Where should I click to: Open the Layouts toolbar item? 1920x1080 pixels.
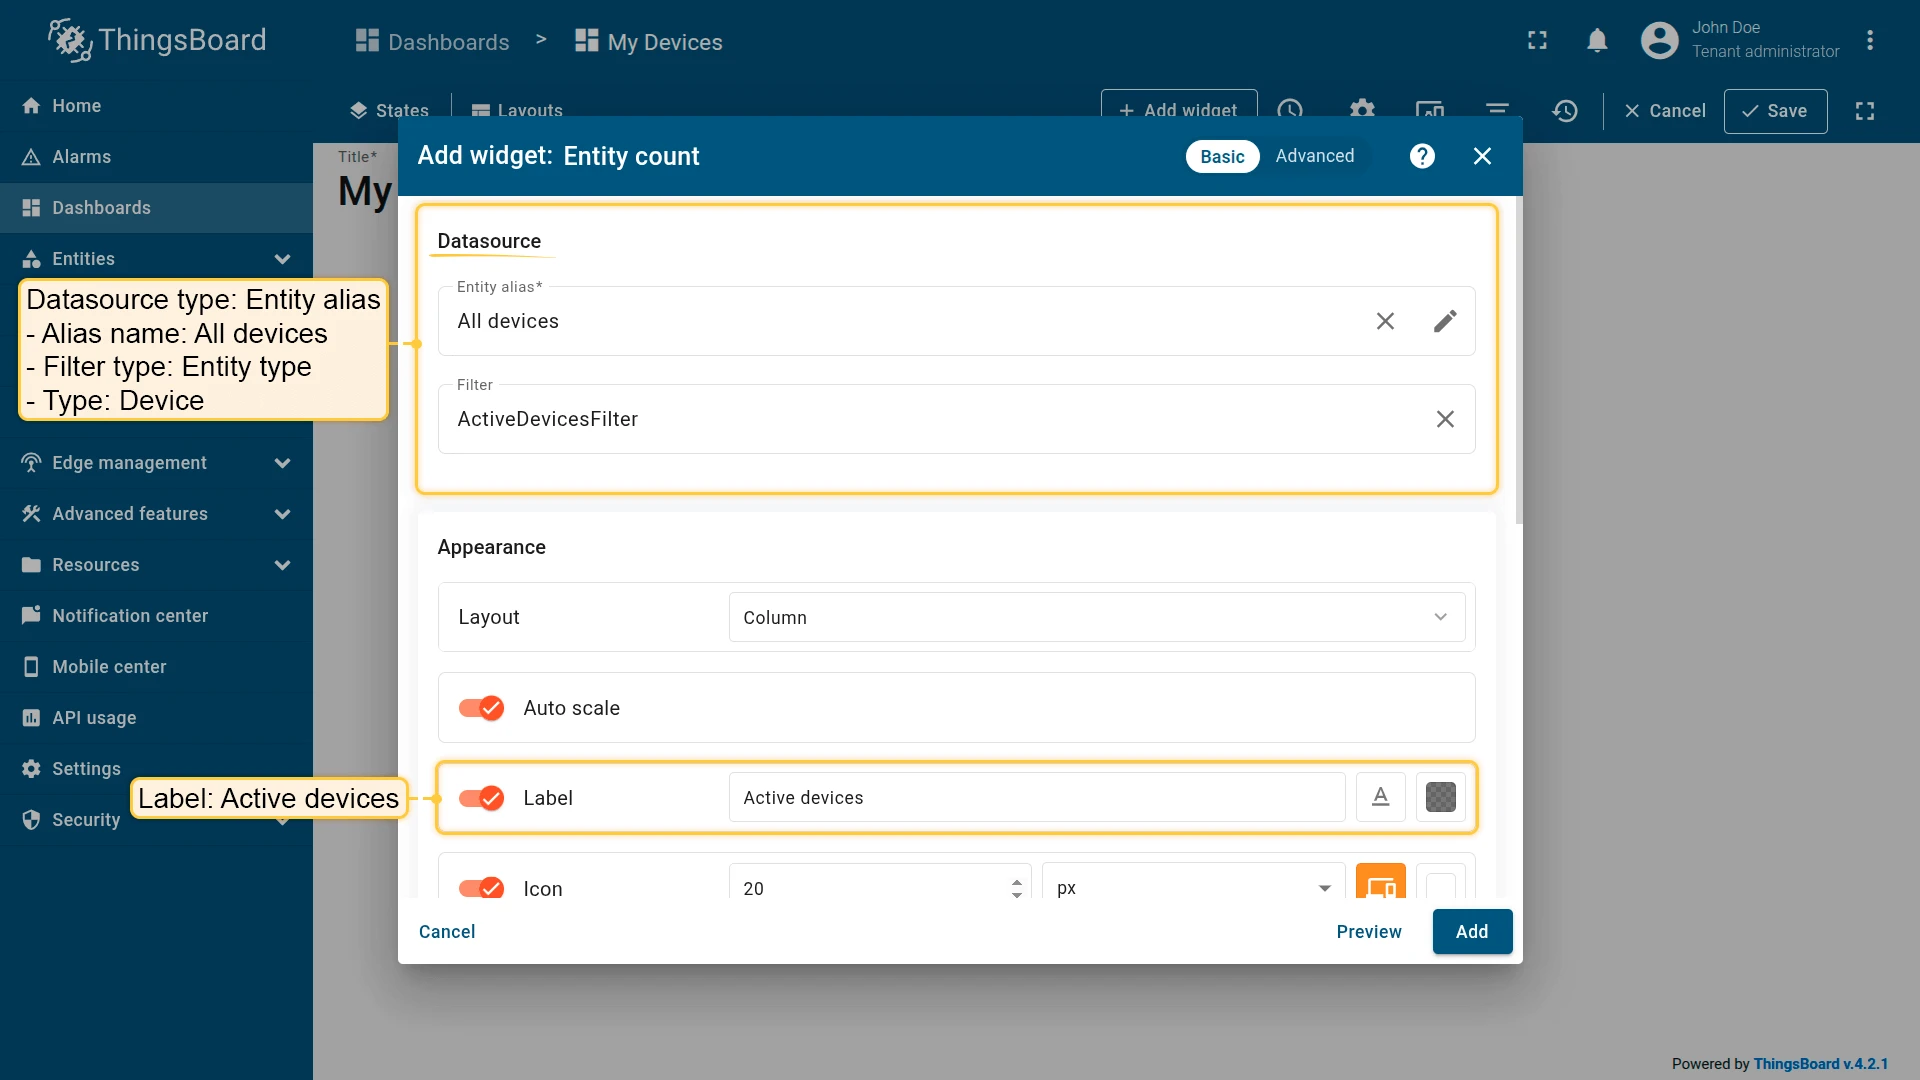[x=517, y=111]
